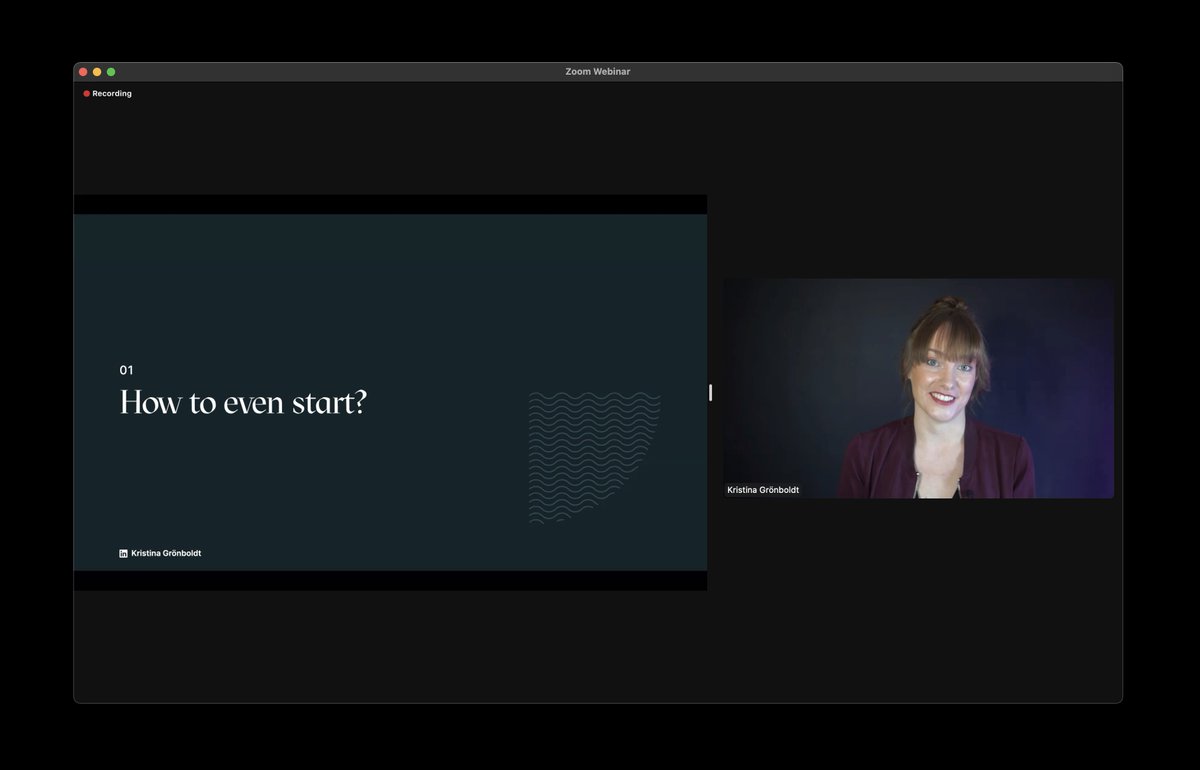This screenshot has height=770, width=1200.
Task: Click the red close traffic light button
Action: click(x=82, y=71)
